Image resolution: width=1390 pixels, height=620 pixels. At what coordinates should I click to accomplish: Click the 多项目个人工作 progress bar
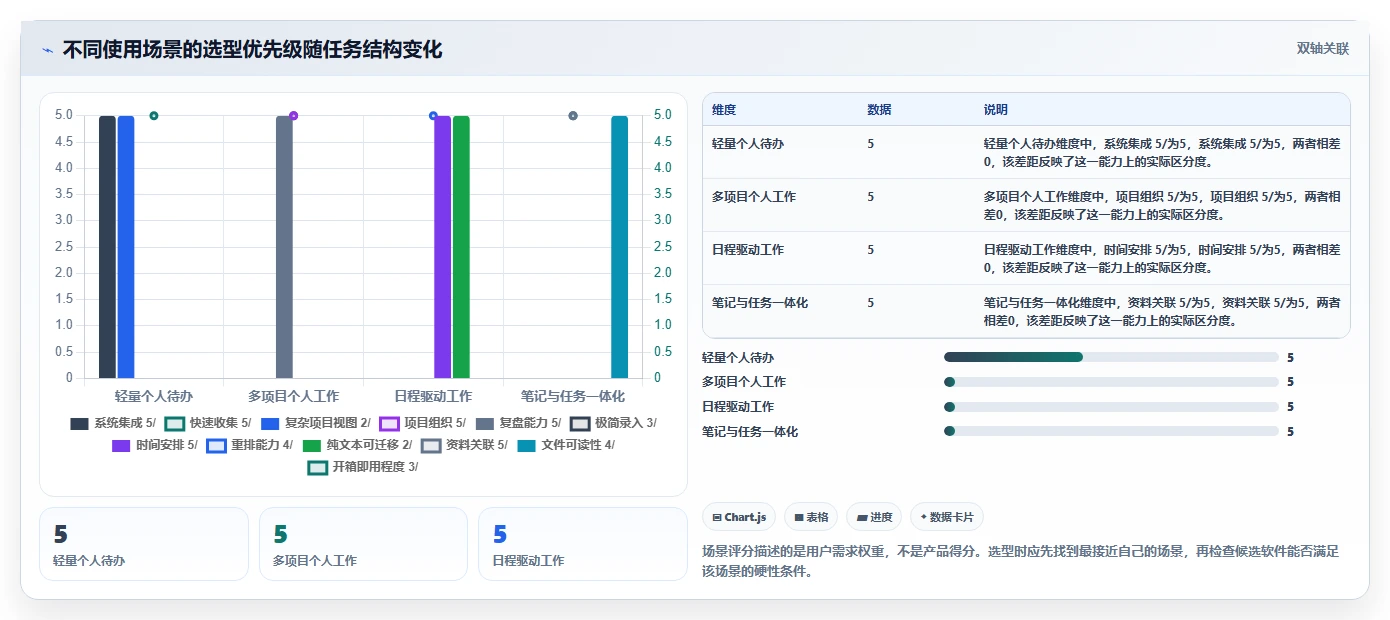[x=1111, y=382]
